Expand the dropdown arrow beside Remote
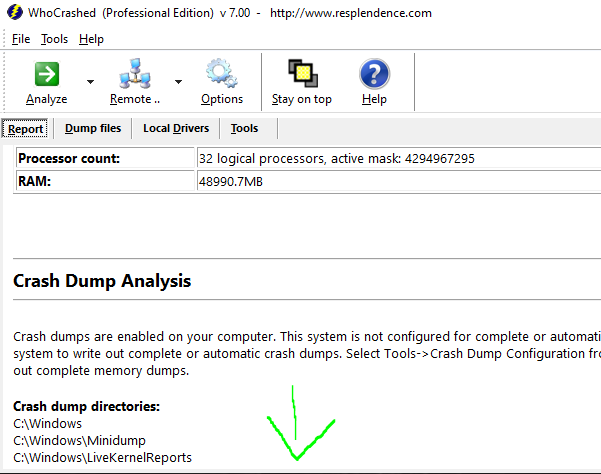This screenshot has width=601, height=474. tap(178, 82)
